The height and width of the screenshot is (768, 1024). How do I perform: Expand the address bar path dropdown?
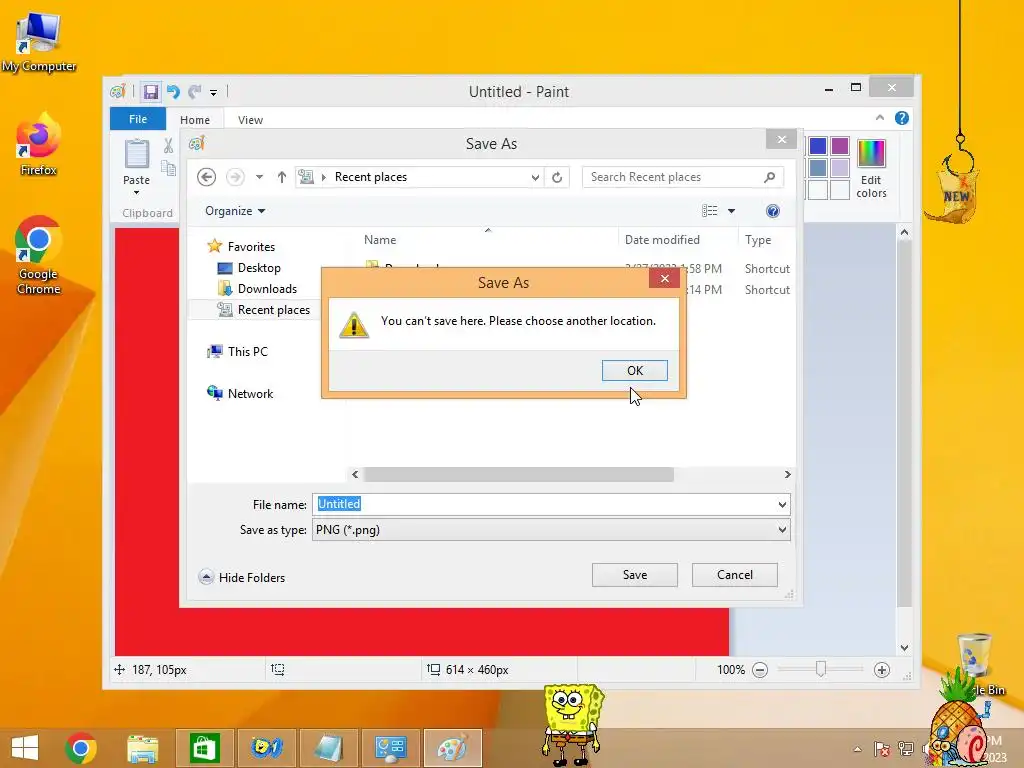(x=535, y=177)
